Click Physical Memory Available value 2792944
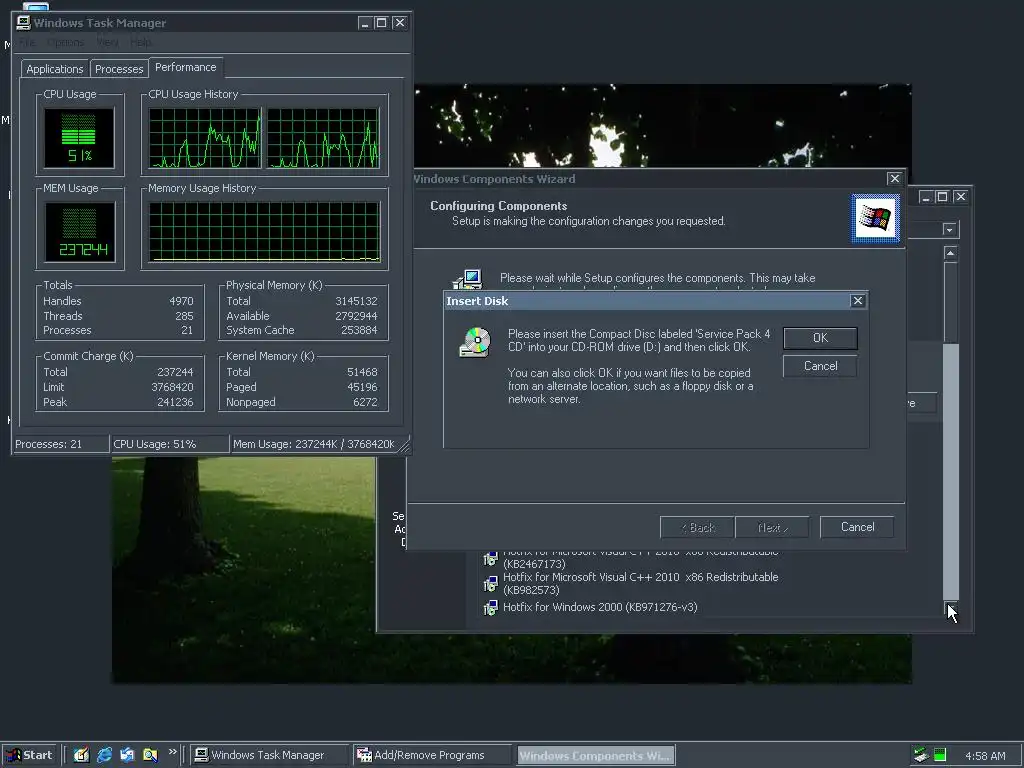 click(356, 316)
